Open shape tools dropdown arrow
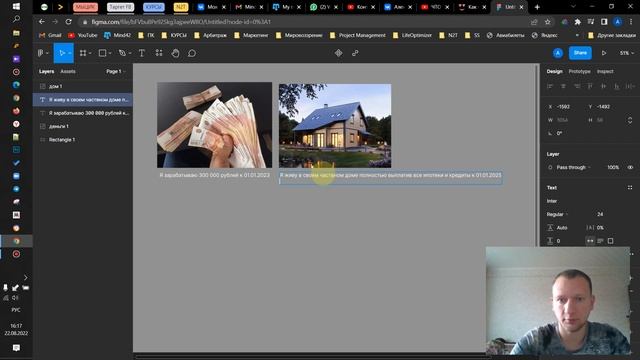The image size is (640, 360). pyautogui.click(x=110, y=53)
